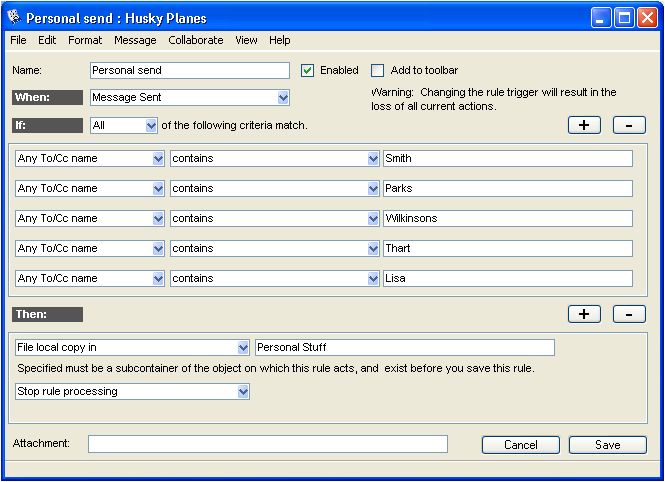Open the contains dropdown in the Smith row
This screenshot has height=482, width=665.
[x=373, y=159]
